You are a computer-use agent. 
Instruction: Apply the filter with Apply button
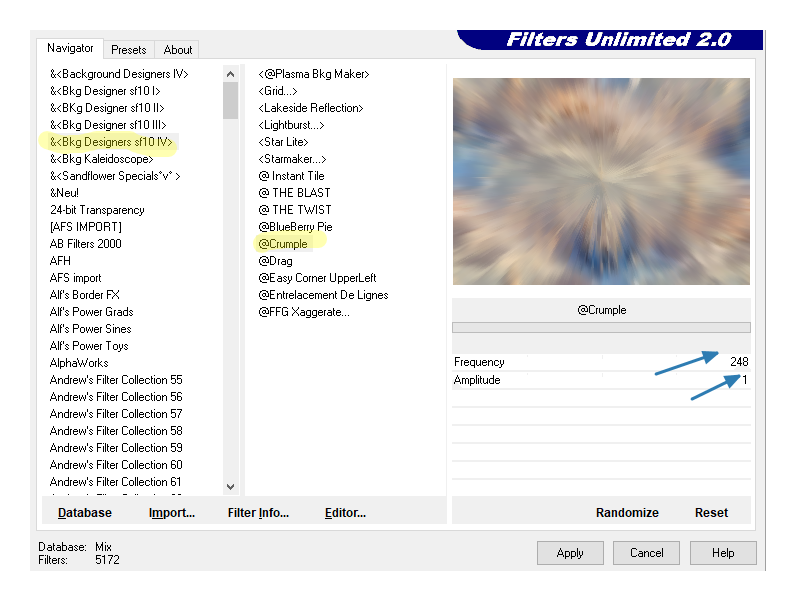click(x=570, y=553)
